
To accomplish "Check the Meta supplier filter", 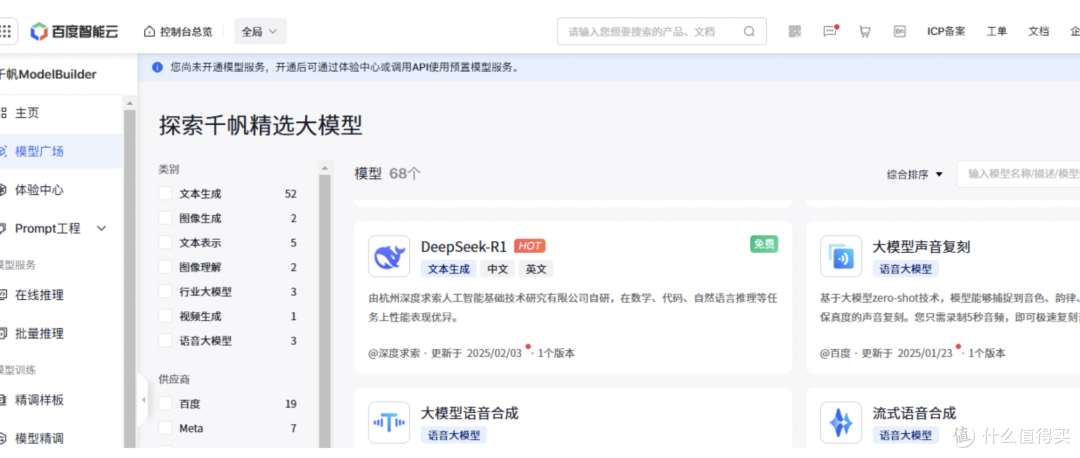I will coord(165,428).
